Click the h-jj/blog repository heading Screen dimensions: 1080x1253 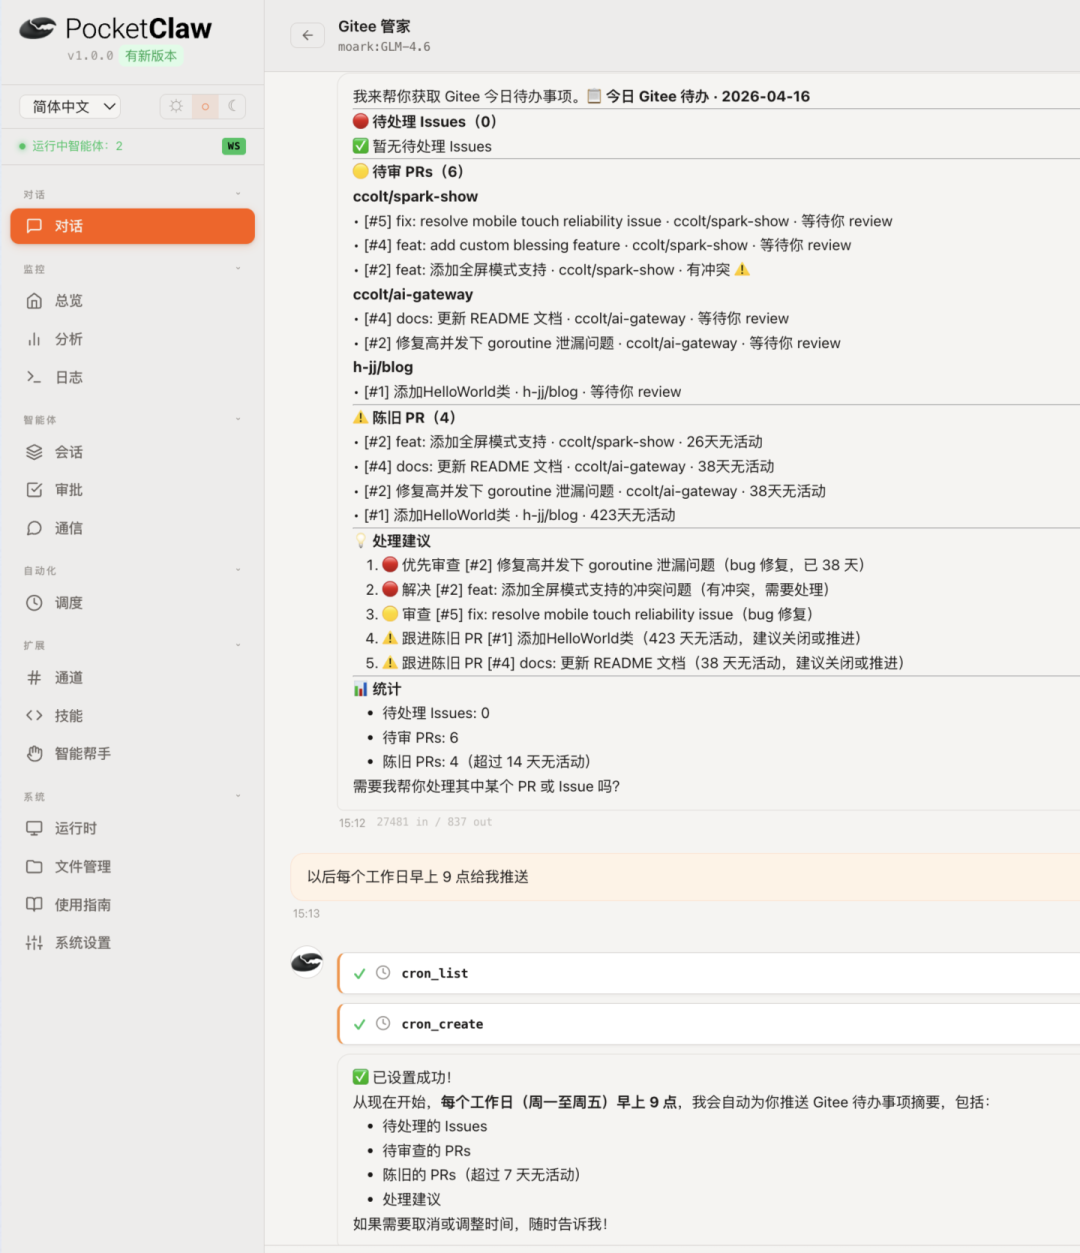[x=383, y=367]
